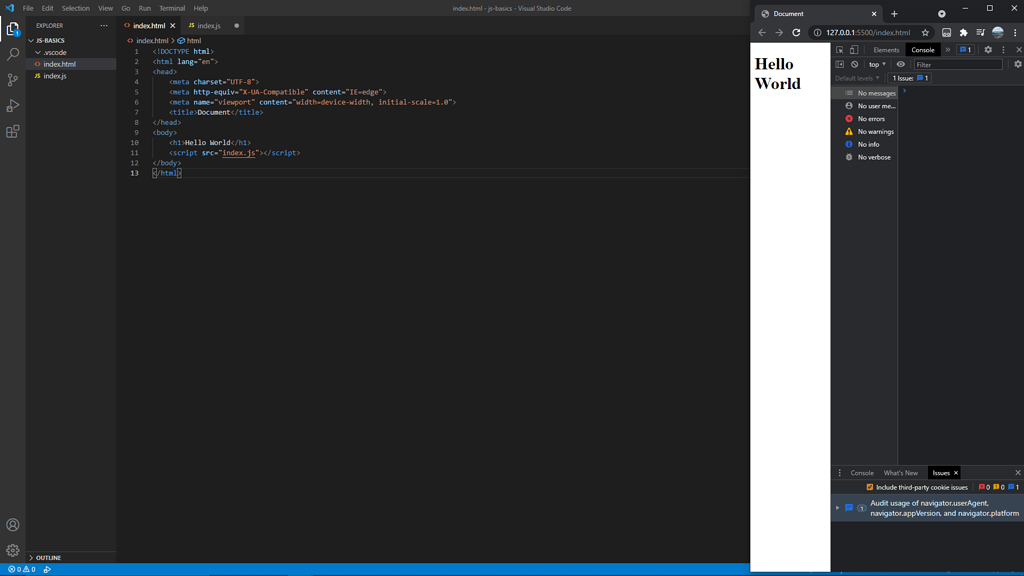Select the No warnings console filter
Viewport: 1024px width, 576px height.
click(x=864, y=132)
